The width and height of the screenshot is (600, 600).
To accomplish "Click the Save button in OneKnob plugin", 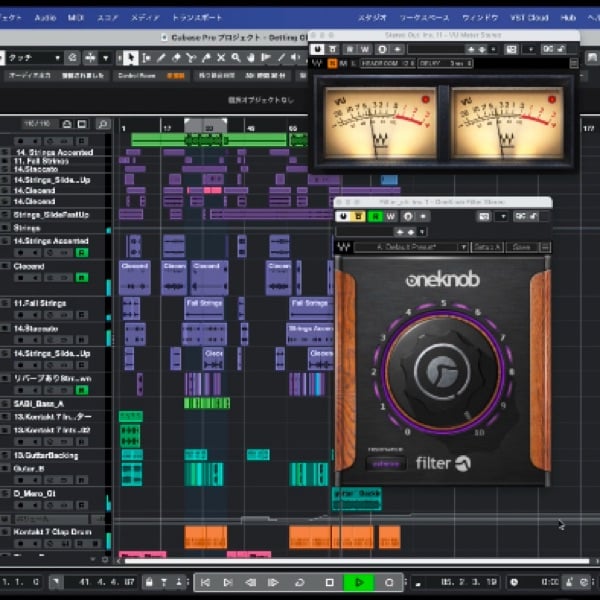I will 520,246.
